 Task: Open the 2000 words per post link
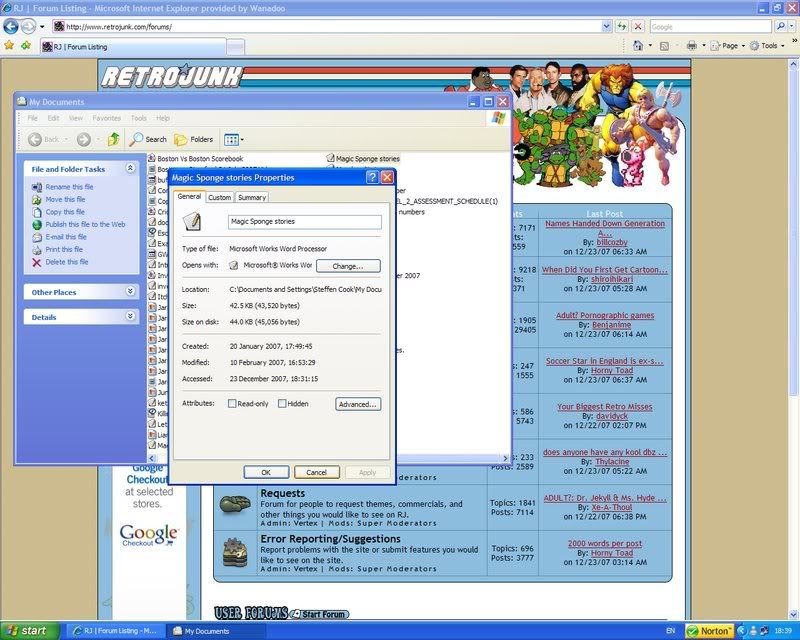605,544
